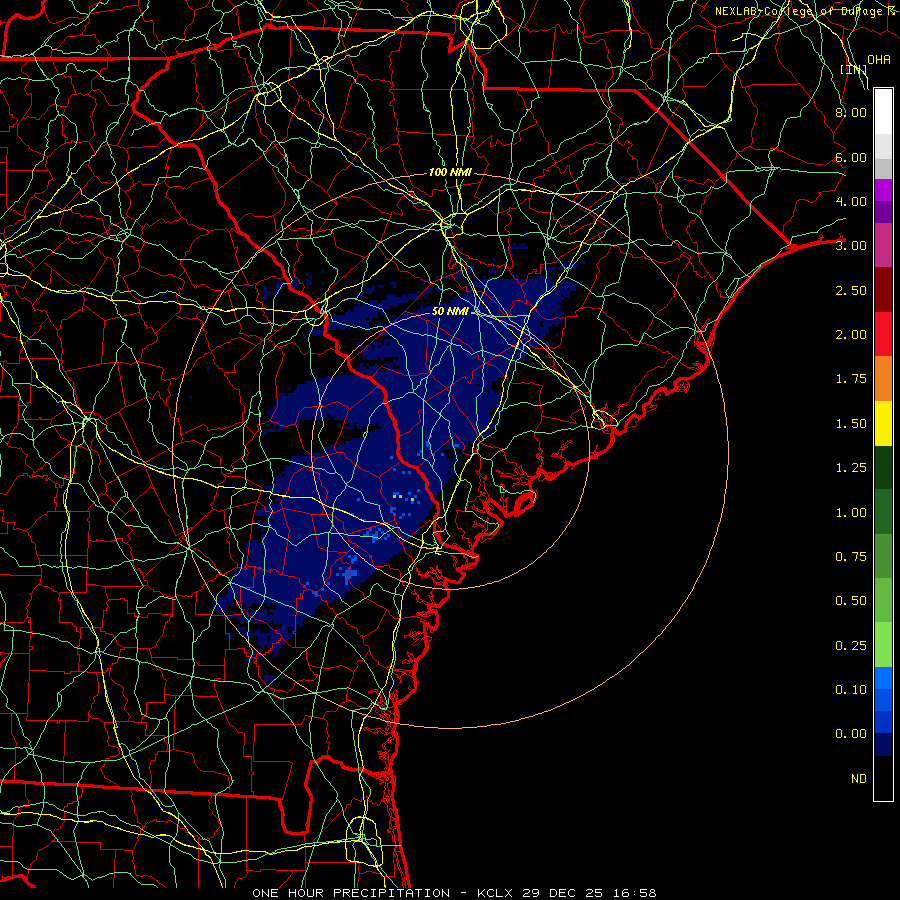The image size is (900, 900).
Task: Select the light blue legend swatch beside 0.10
Action: pos(883,678)
